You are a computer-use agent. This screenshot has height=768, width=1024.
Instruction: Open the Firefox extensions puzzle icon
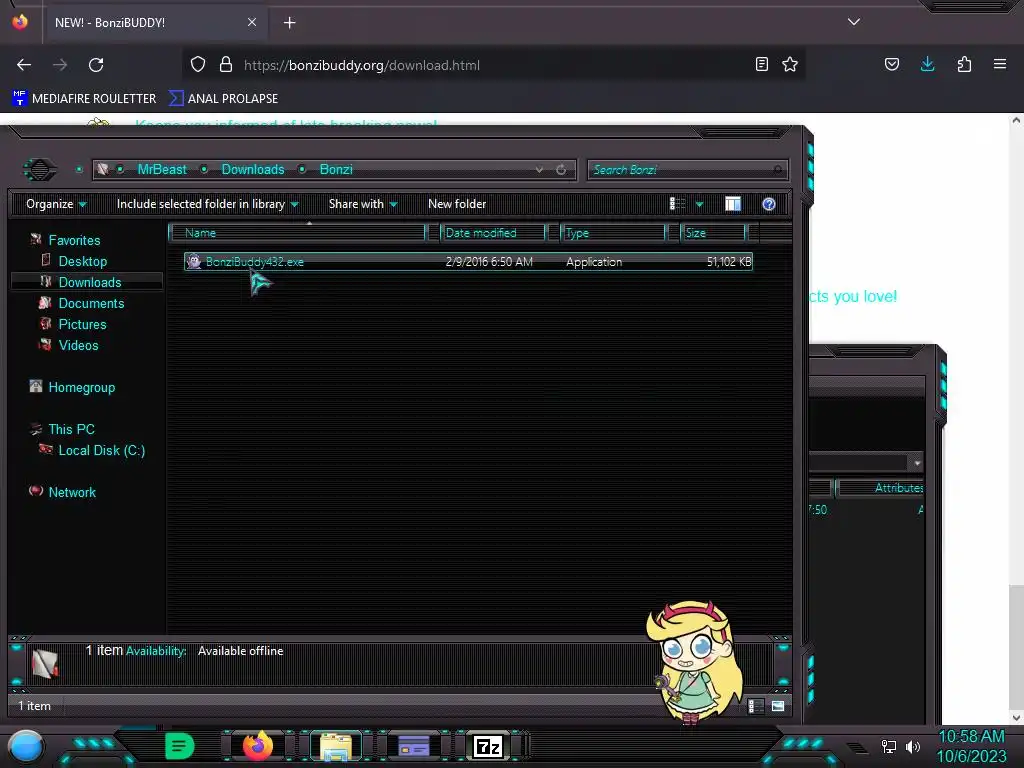pyautogui.click(x=964, y=64)
